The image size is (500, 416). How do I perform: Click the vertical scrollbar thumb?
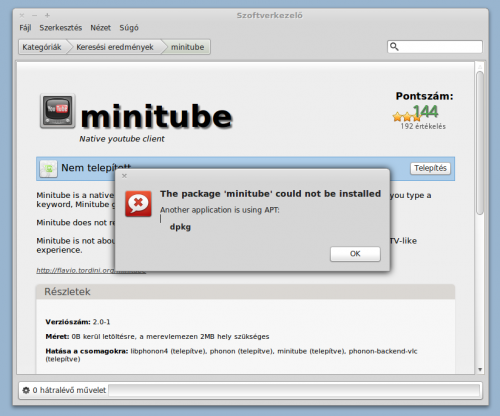(480, 143)
